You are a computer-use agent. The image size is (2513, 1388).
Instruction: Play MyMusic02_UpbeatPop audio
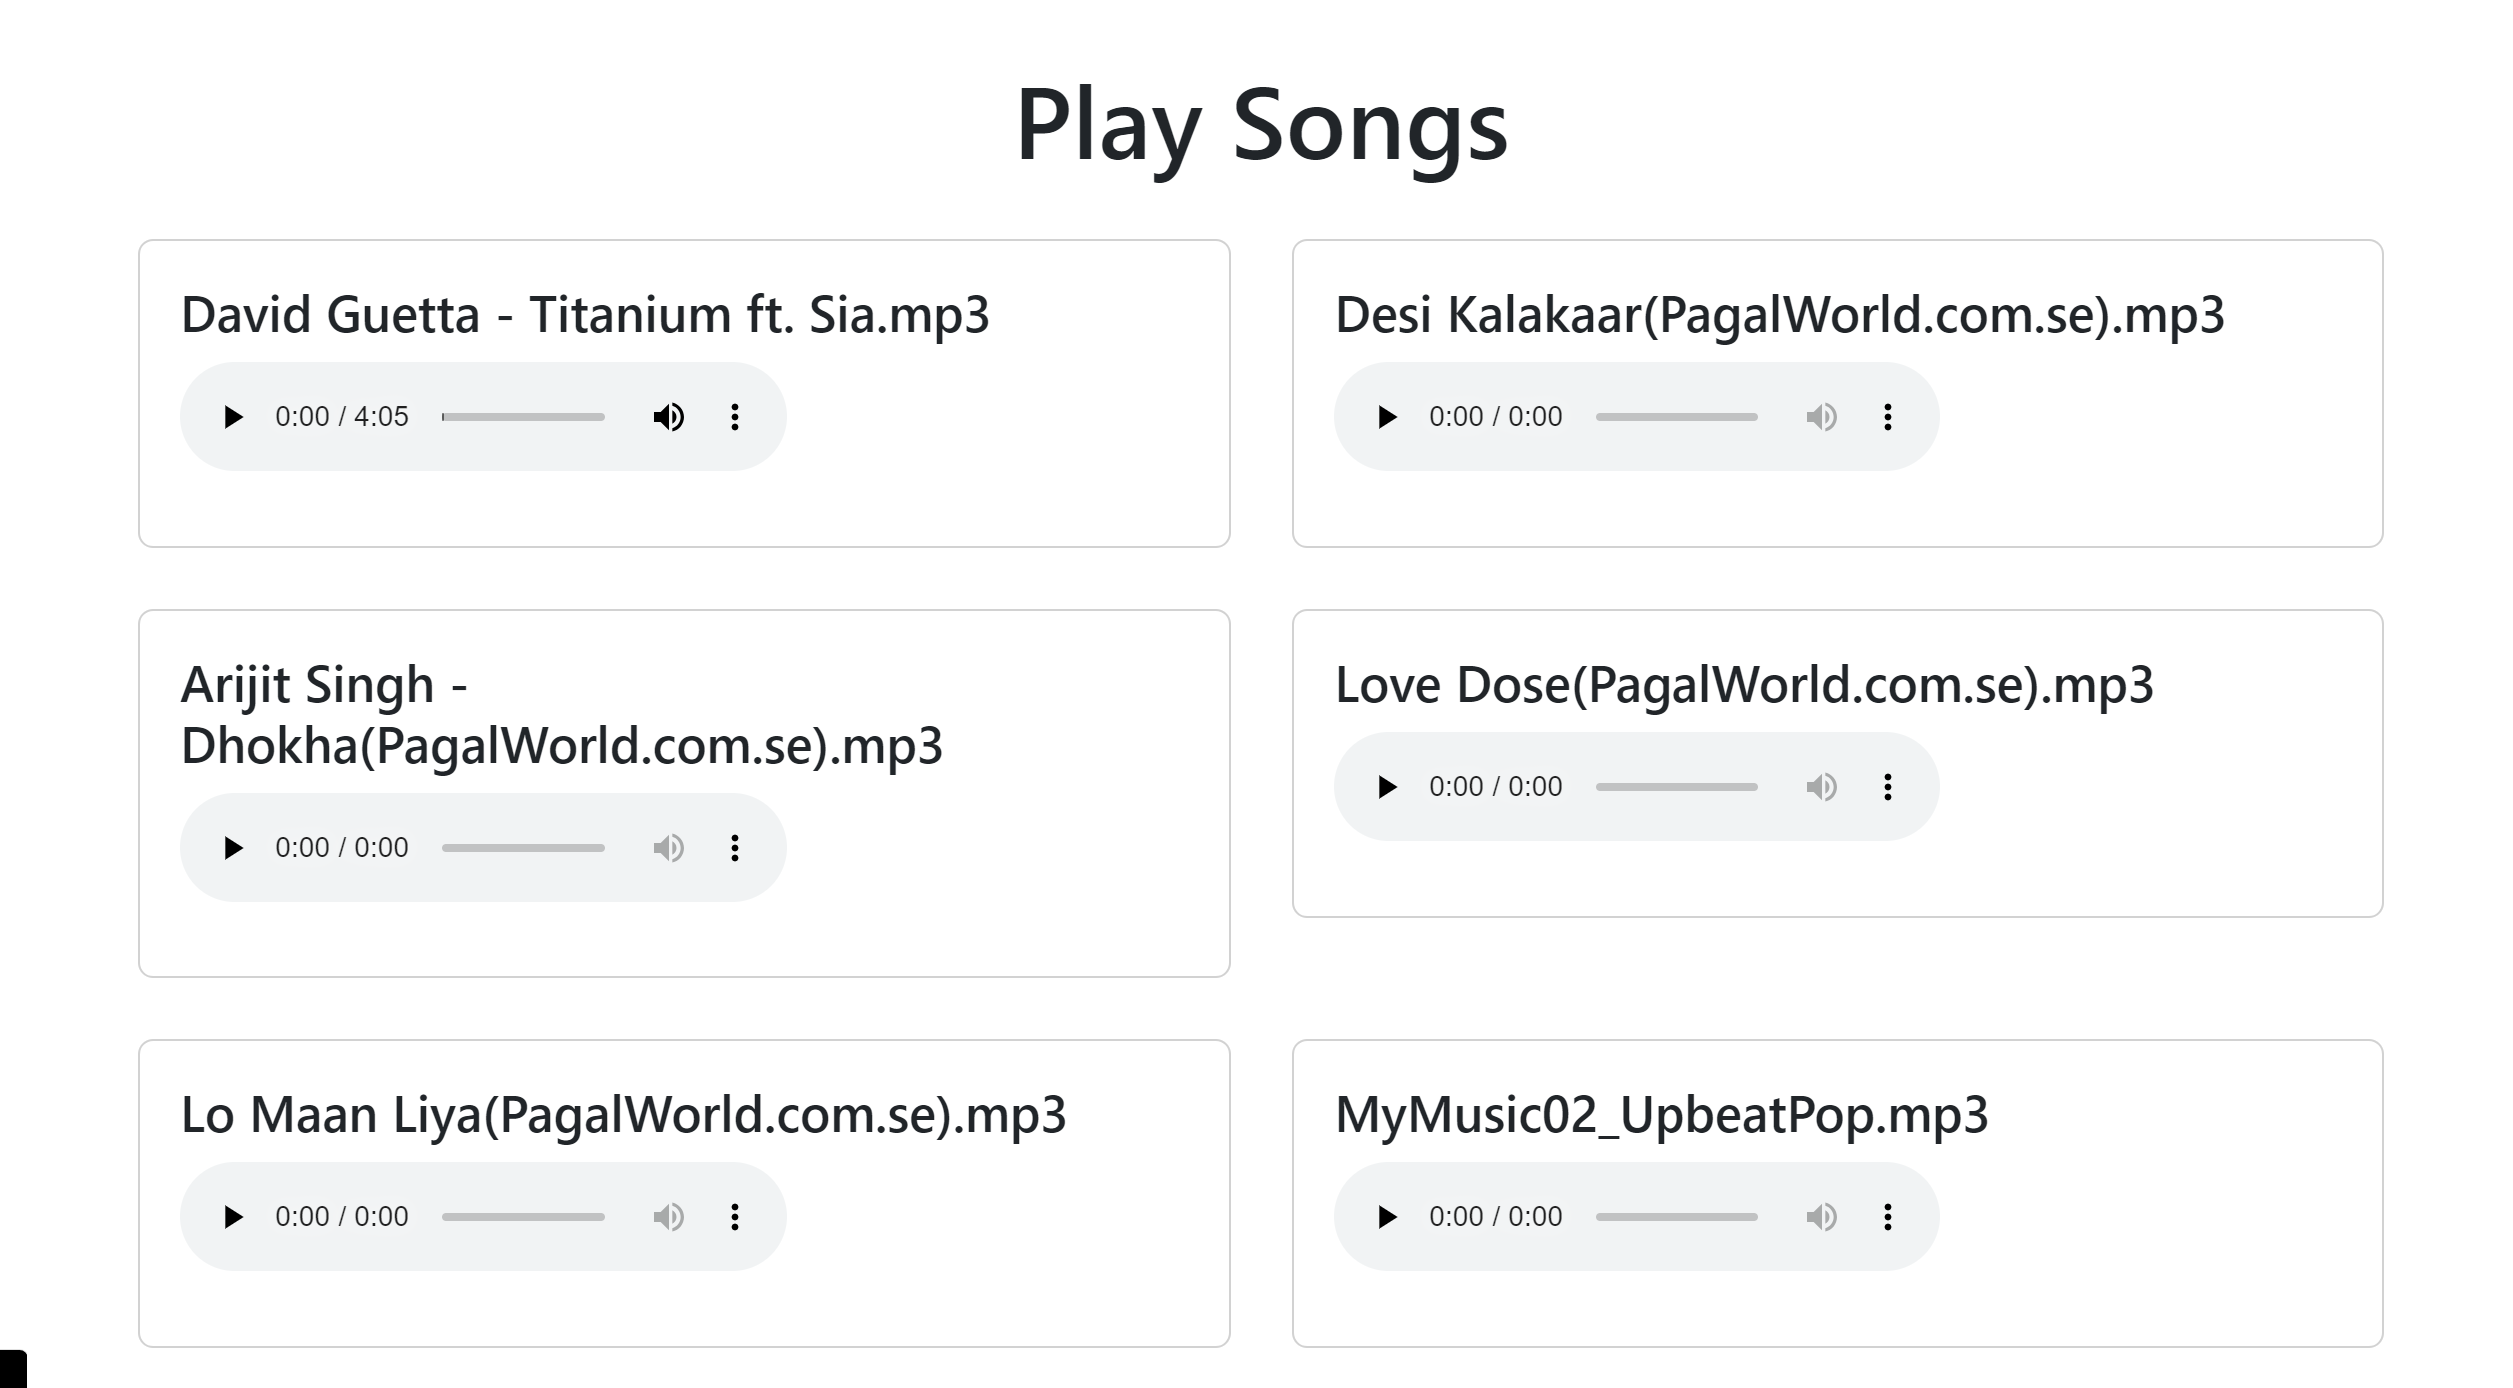coord(1387,1217)
